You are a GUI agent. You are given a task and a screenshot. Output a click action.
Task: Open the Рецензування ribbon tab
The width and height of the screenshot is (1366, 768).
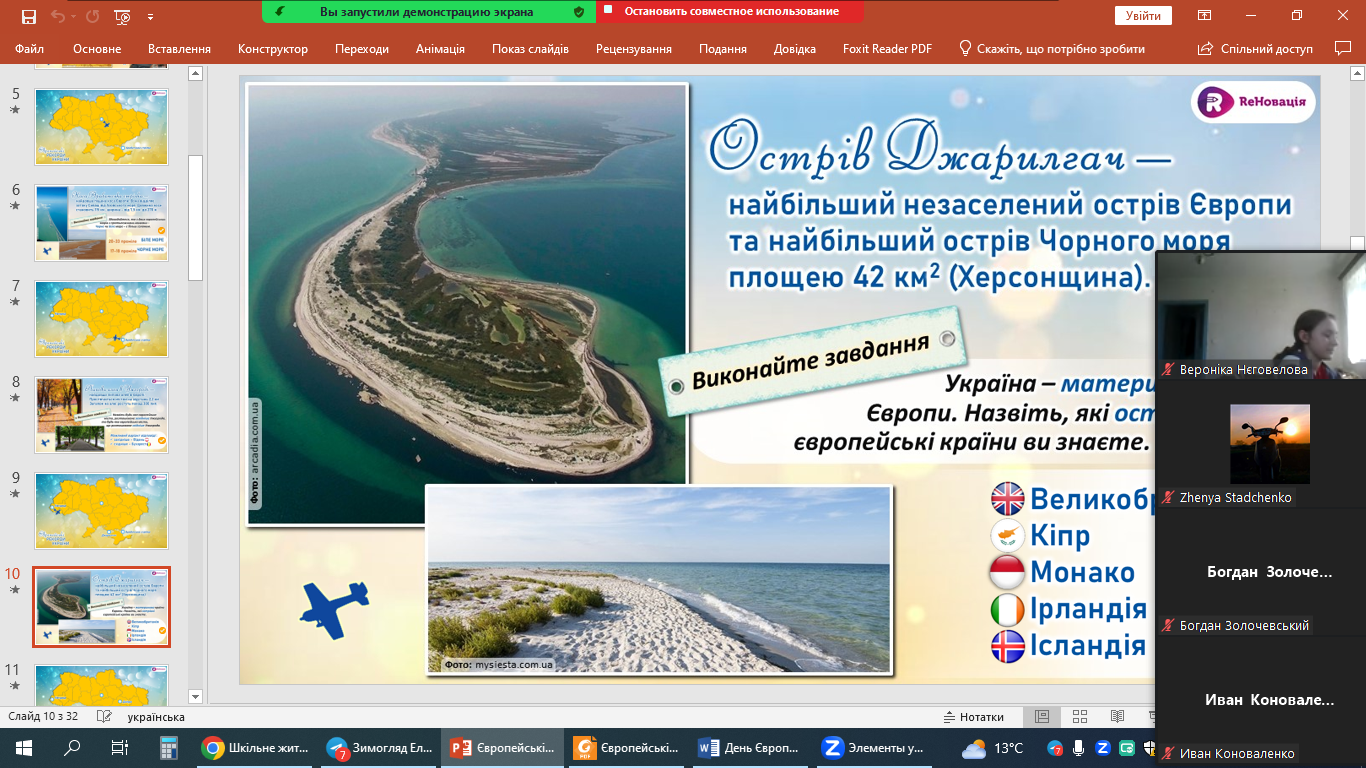[634, 48]
